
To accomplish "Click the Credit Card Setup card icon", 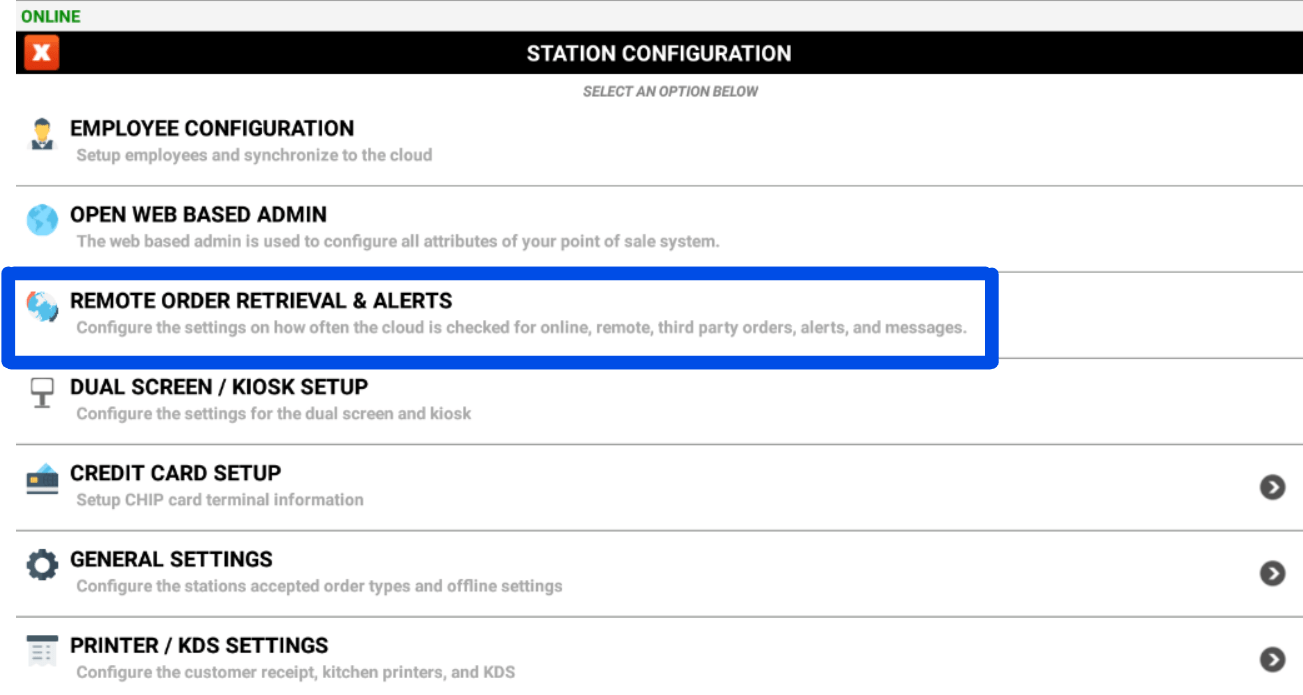I will [42, 480].
